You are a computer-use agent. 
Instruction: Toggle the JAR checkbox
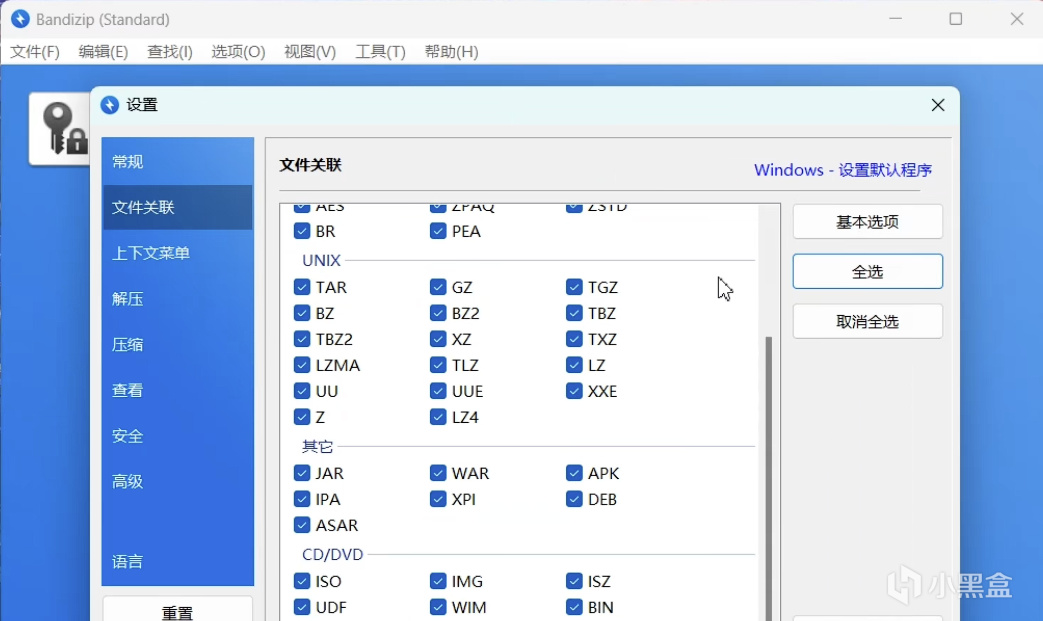(302, 473)
